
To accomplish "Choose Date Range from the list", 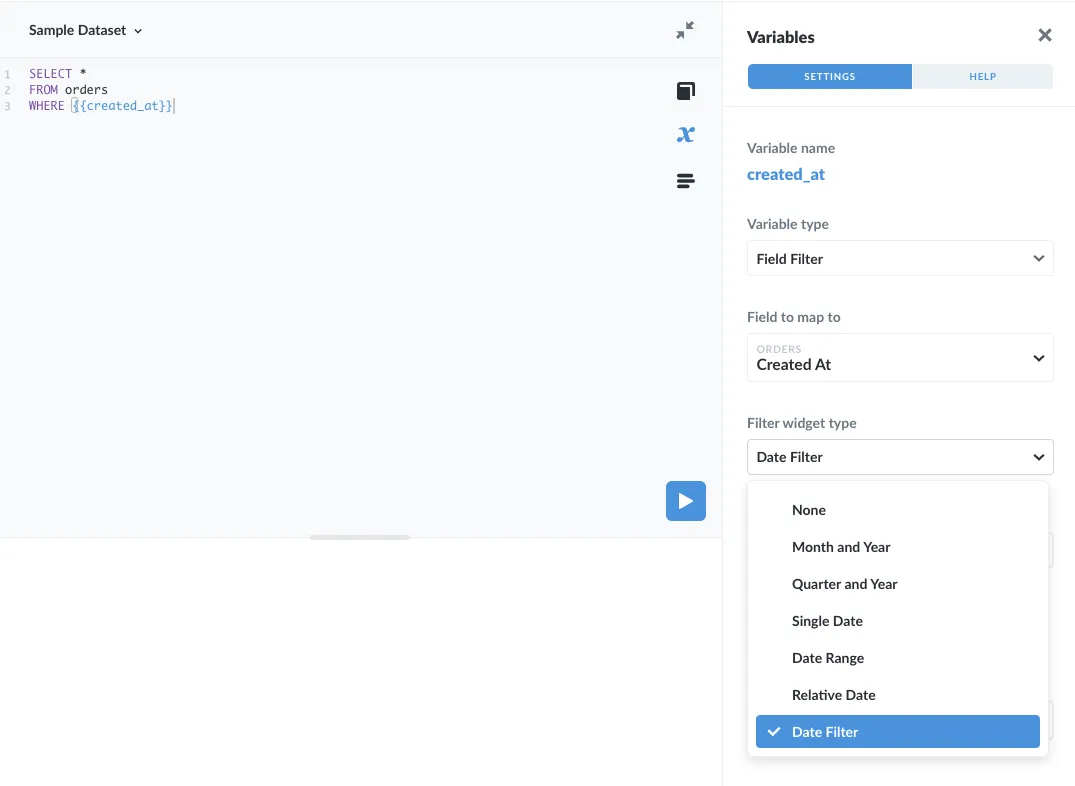I will click(828, 657).
